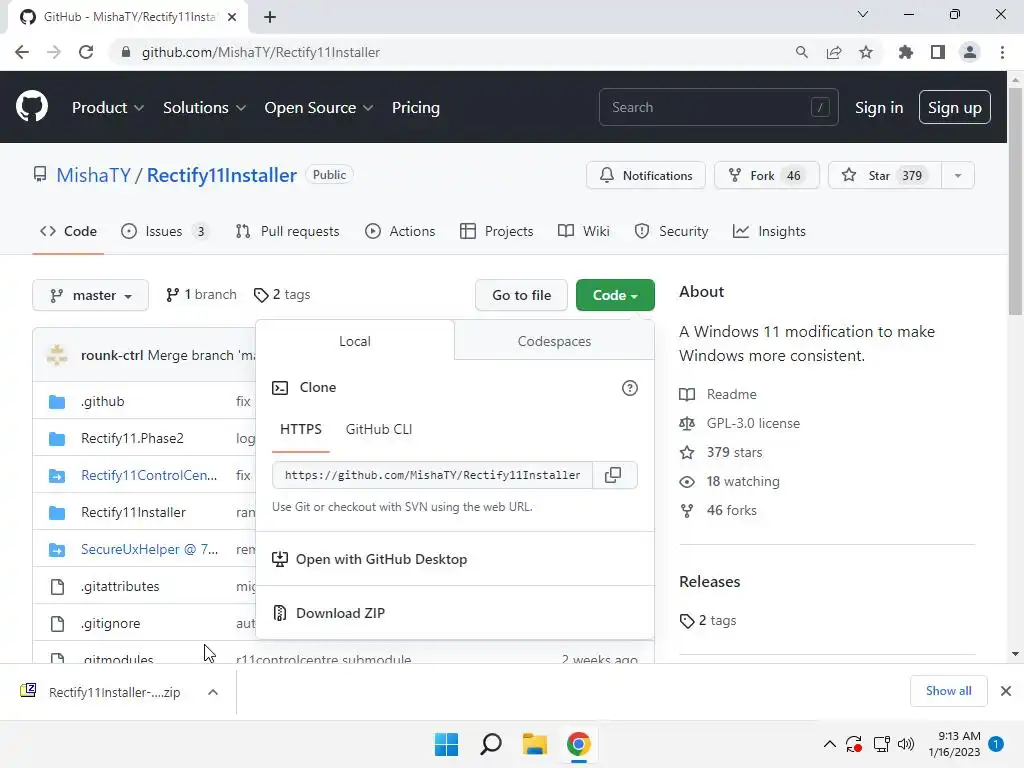This screenshot has width=1024, height=768.
Task: Open Chrome extensions puzzle icon
Action: pyautogui.click(x=906, y=52)
